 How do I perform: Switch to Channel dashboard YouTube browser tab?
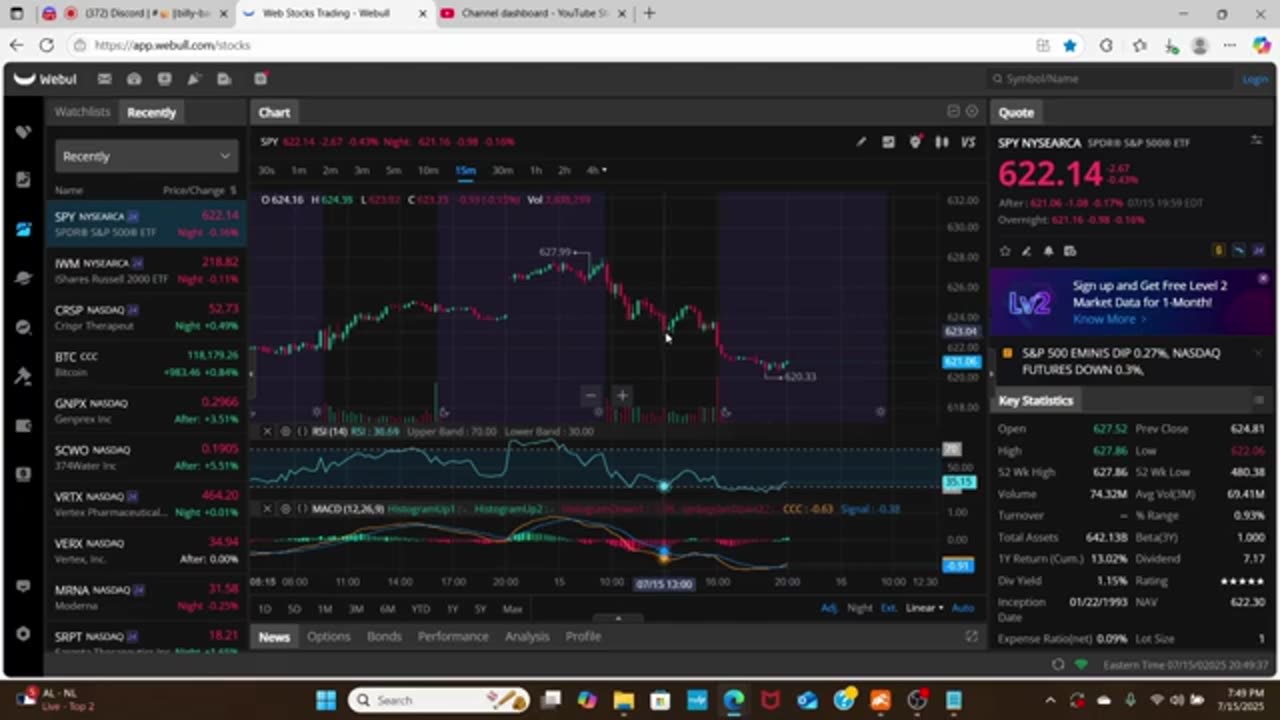[x=533, y=13]
